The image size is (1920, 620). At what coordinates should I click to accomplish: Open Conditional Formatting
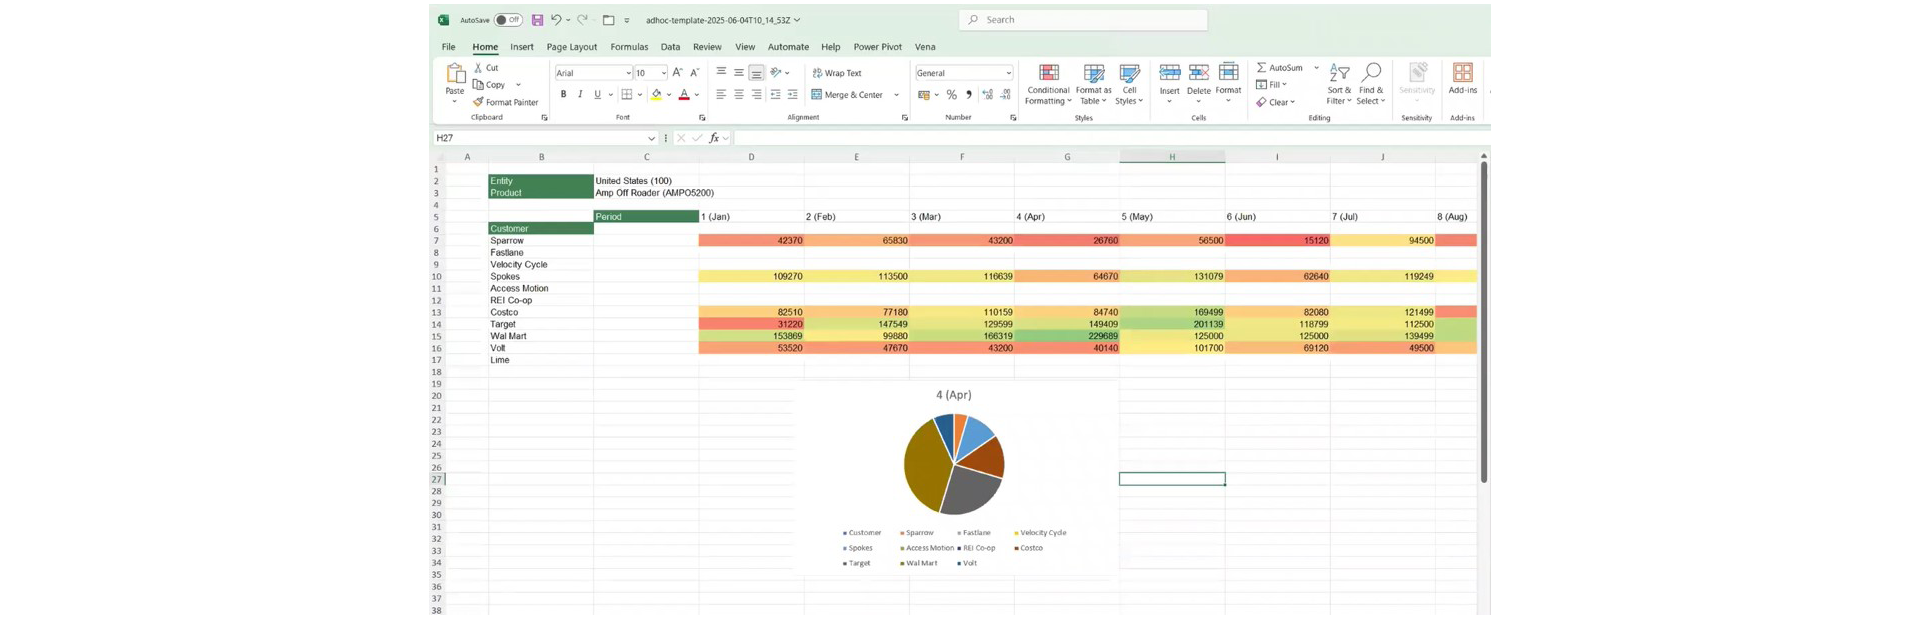point(1048,84)
